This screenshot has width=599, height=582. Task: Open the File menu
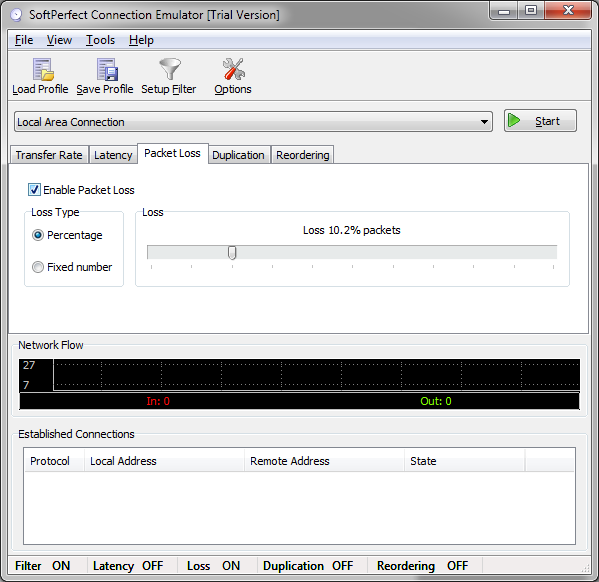24,40
